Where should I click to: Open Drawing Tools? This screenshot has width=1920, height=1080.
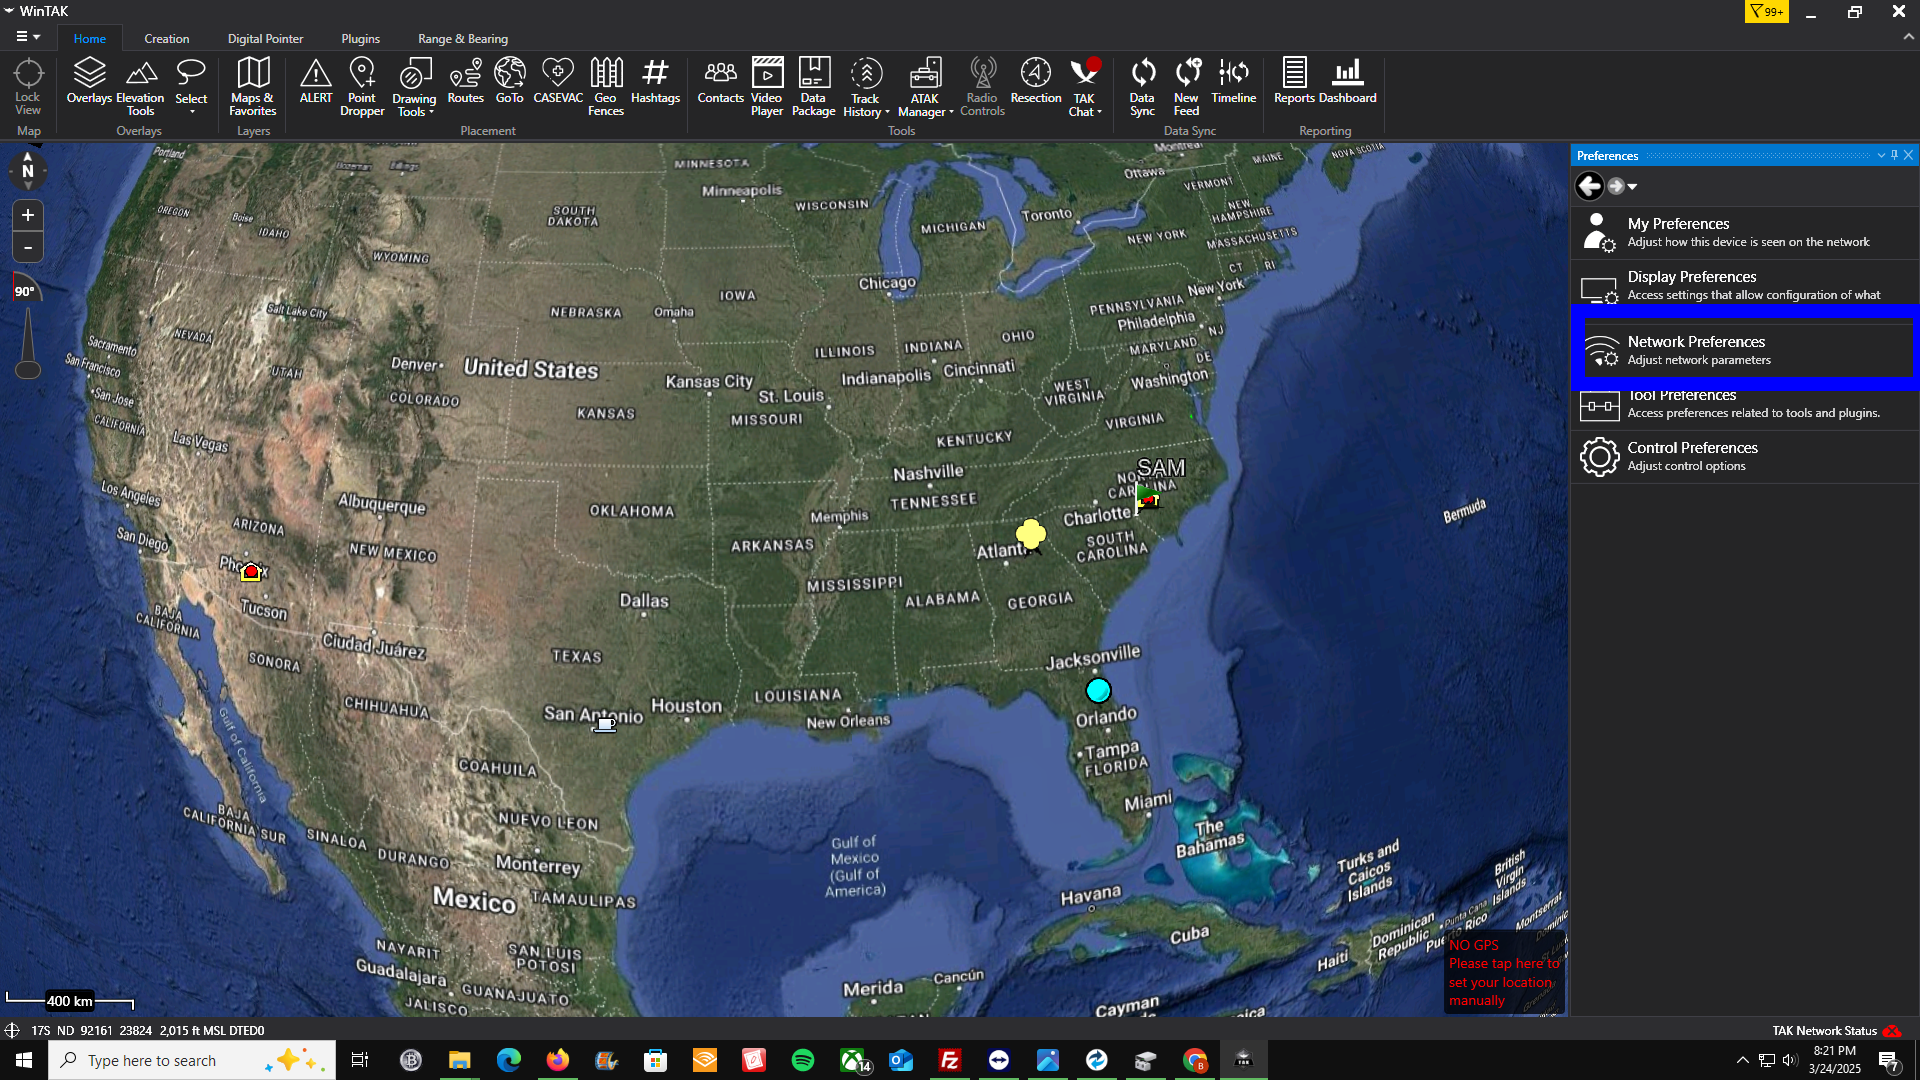coord(414,86)
